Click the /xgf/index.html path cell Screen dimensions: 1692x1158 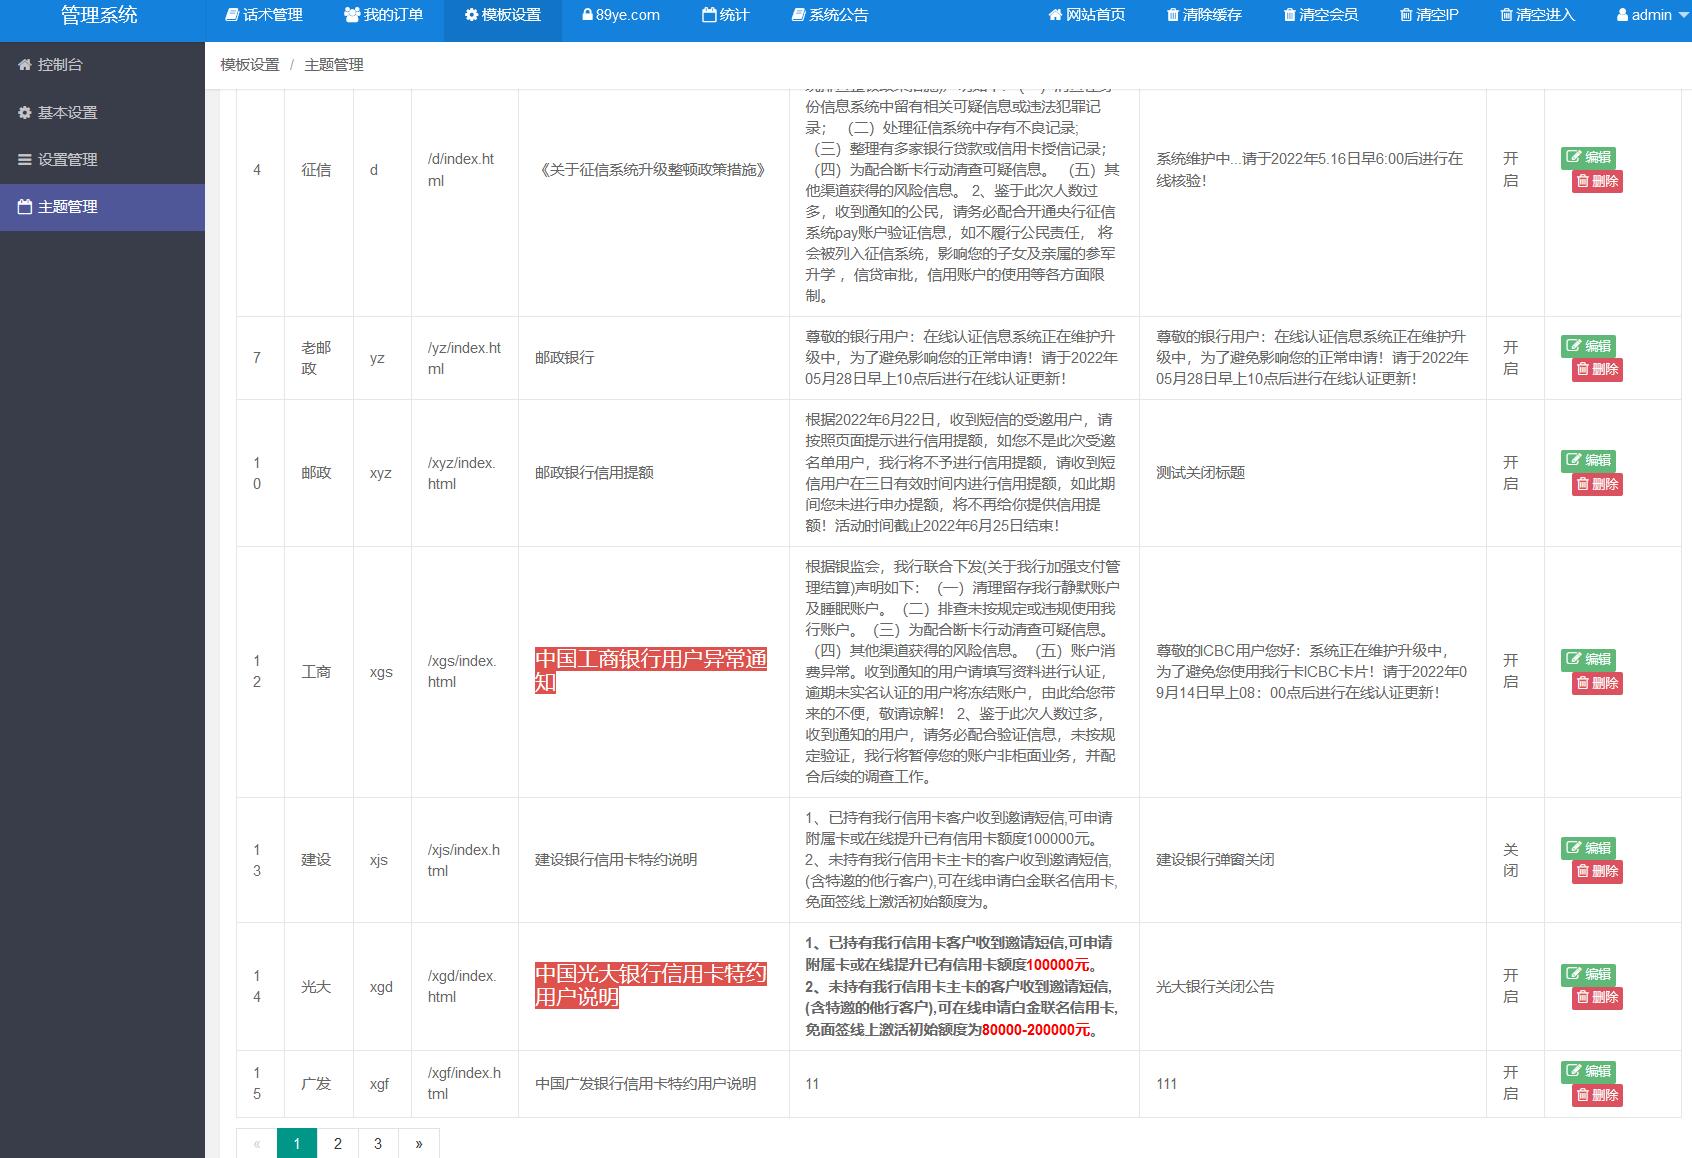click(464, 1083)
